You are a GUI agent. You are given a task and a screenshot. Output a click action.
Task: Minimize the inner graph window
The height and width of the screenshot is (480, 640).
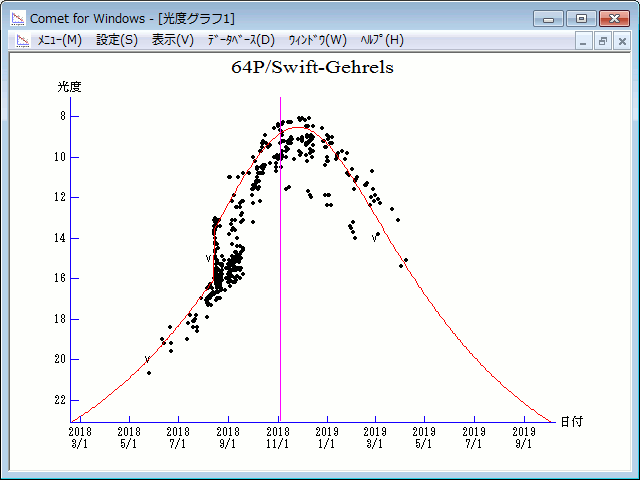(585, 41)
